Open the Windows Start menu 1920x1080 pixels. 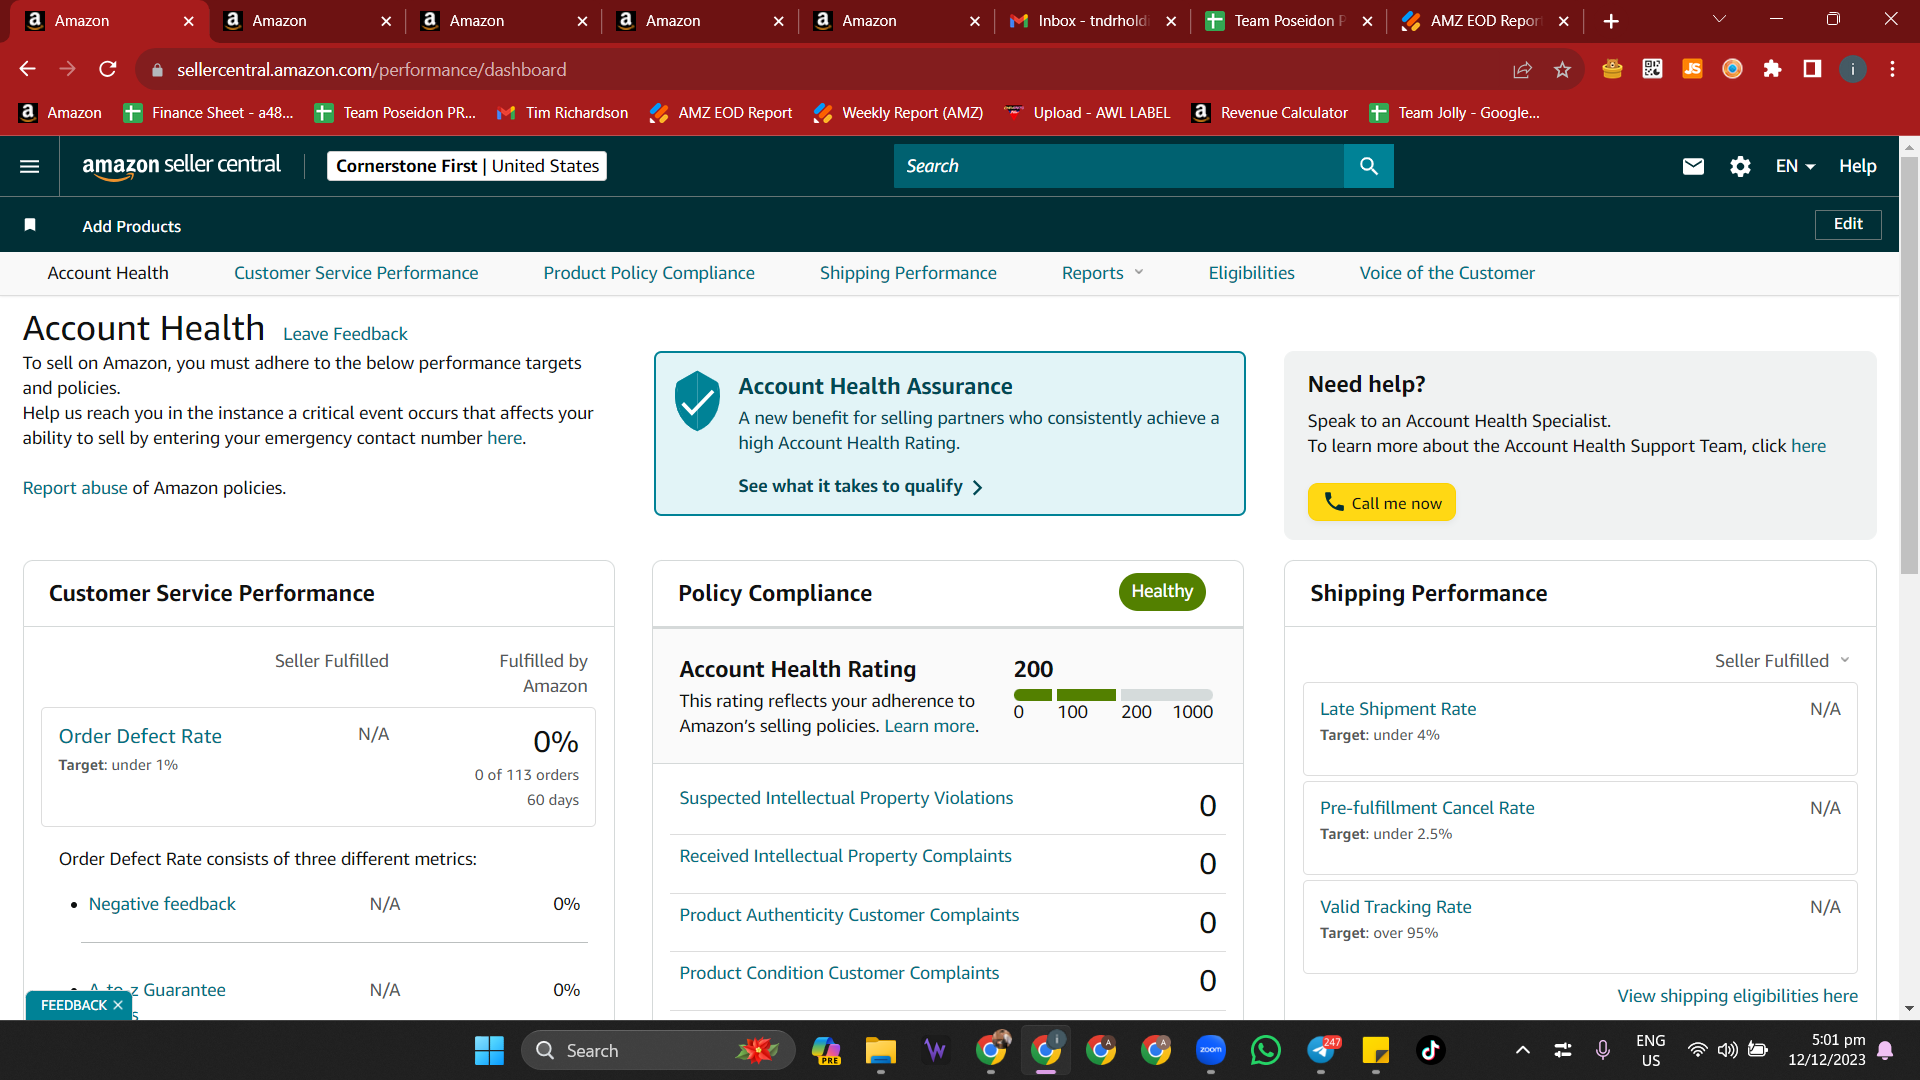[489, 1050]
